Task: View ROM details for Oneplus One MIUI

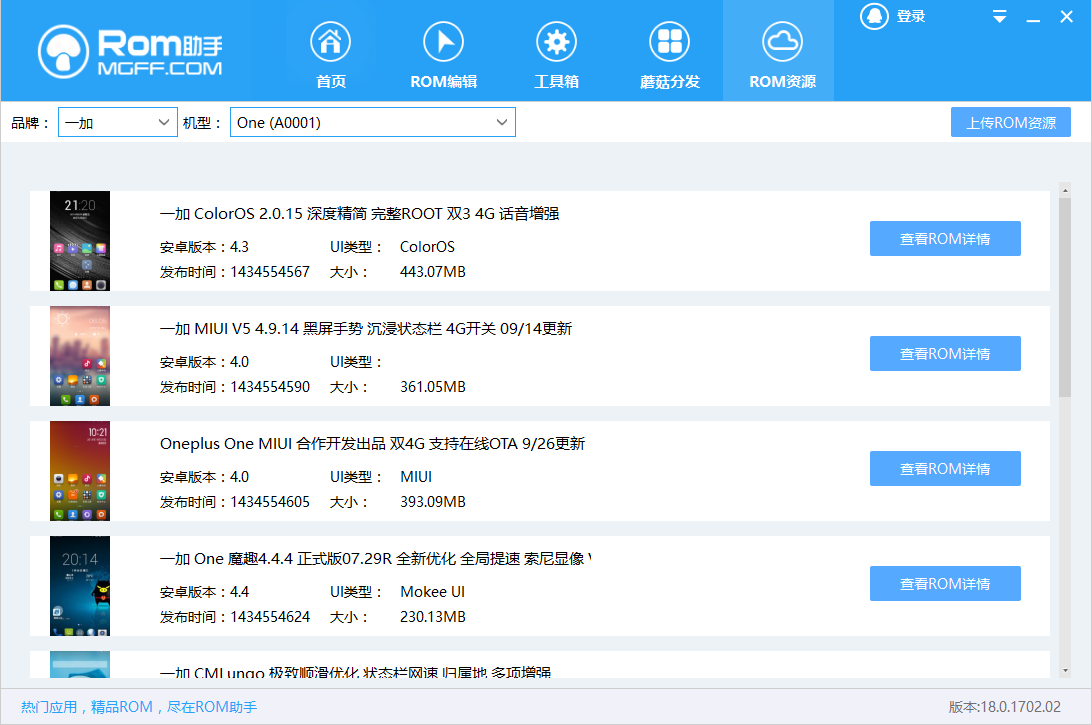Action: click(945, 469)
